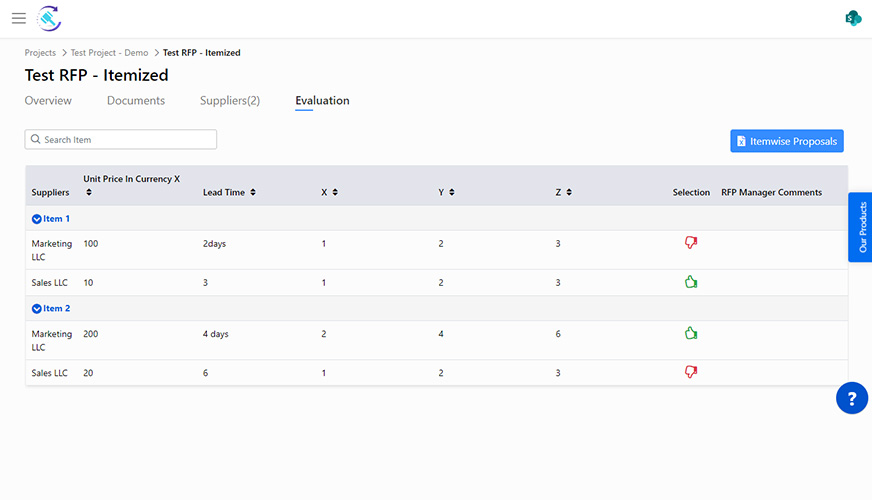
Task: Open the SharePoint icon at top right
Action: [x=853, y=18]
